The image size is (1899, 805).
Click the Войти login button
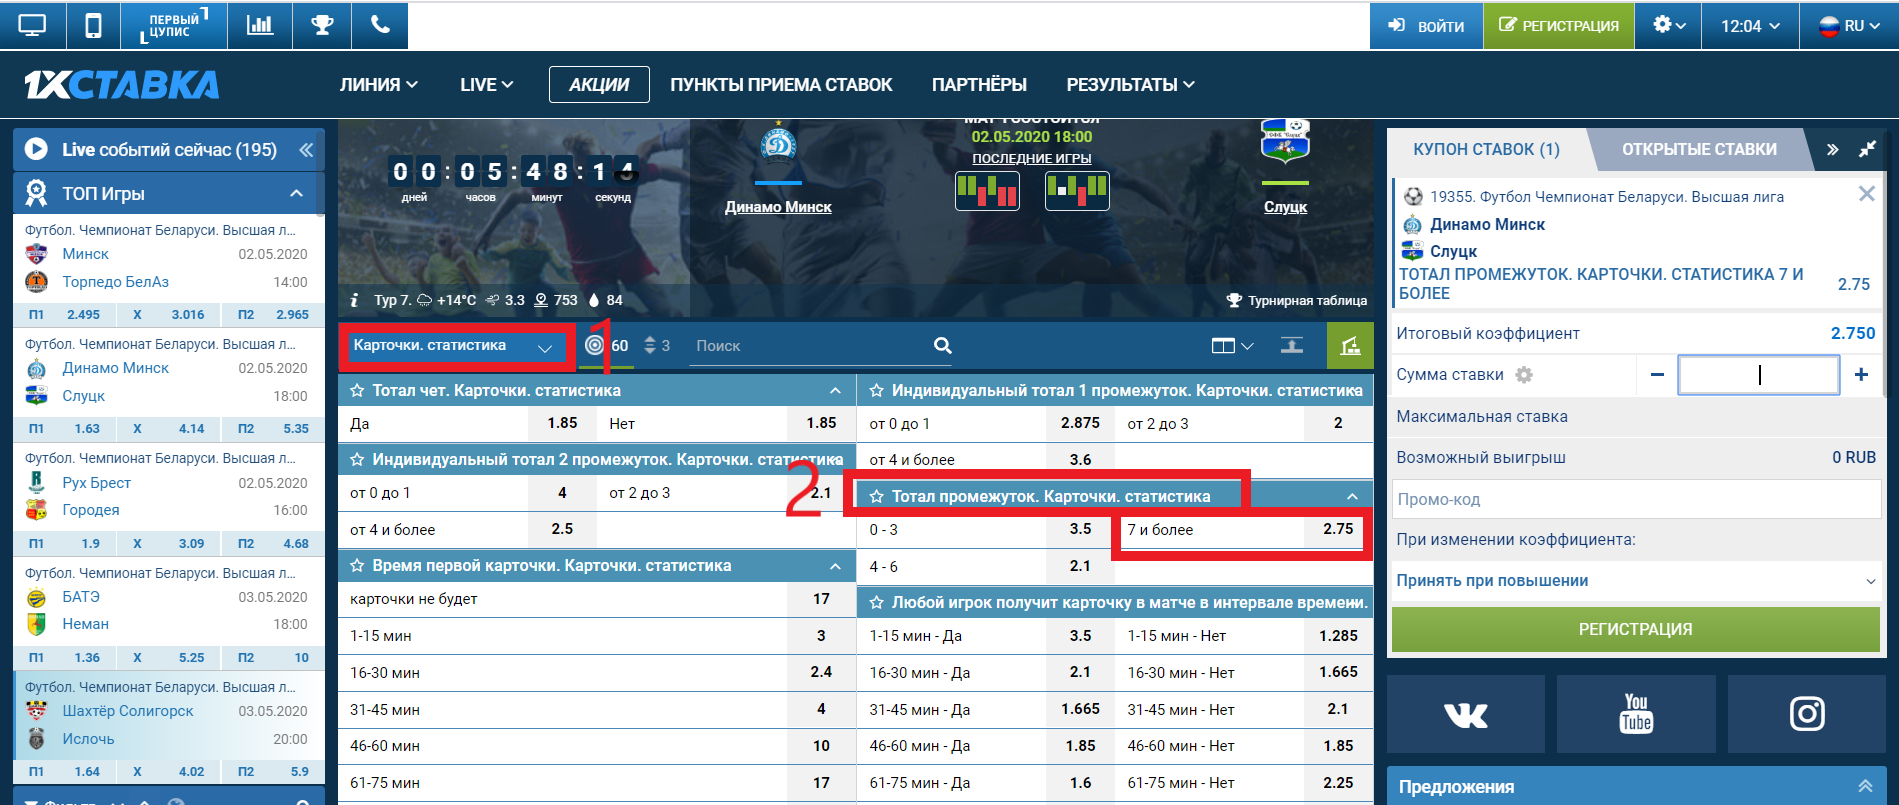click(1426, 25)
